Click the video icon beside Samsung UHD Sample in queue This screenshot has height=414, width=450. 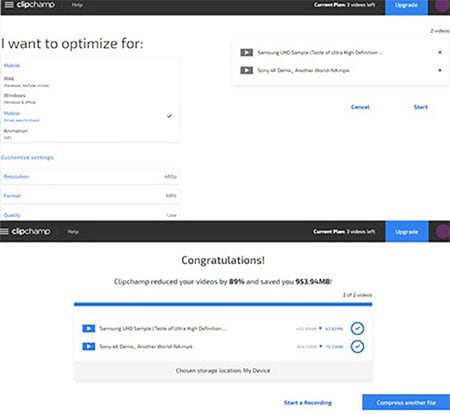coord(247,52)
